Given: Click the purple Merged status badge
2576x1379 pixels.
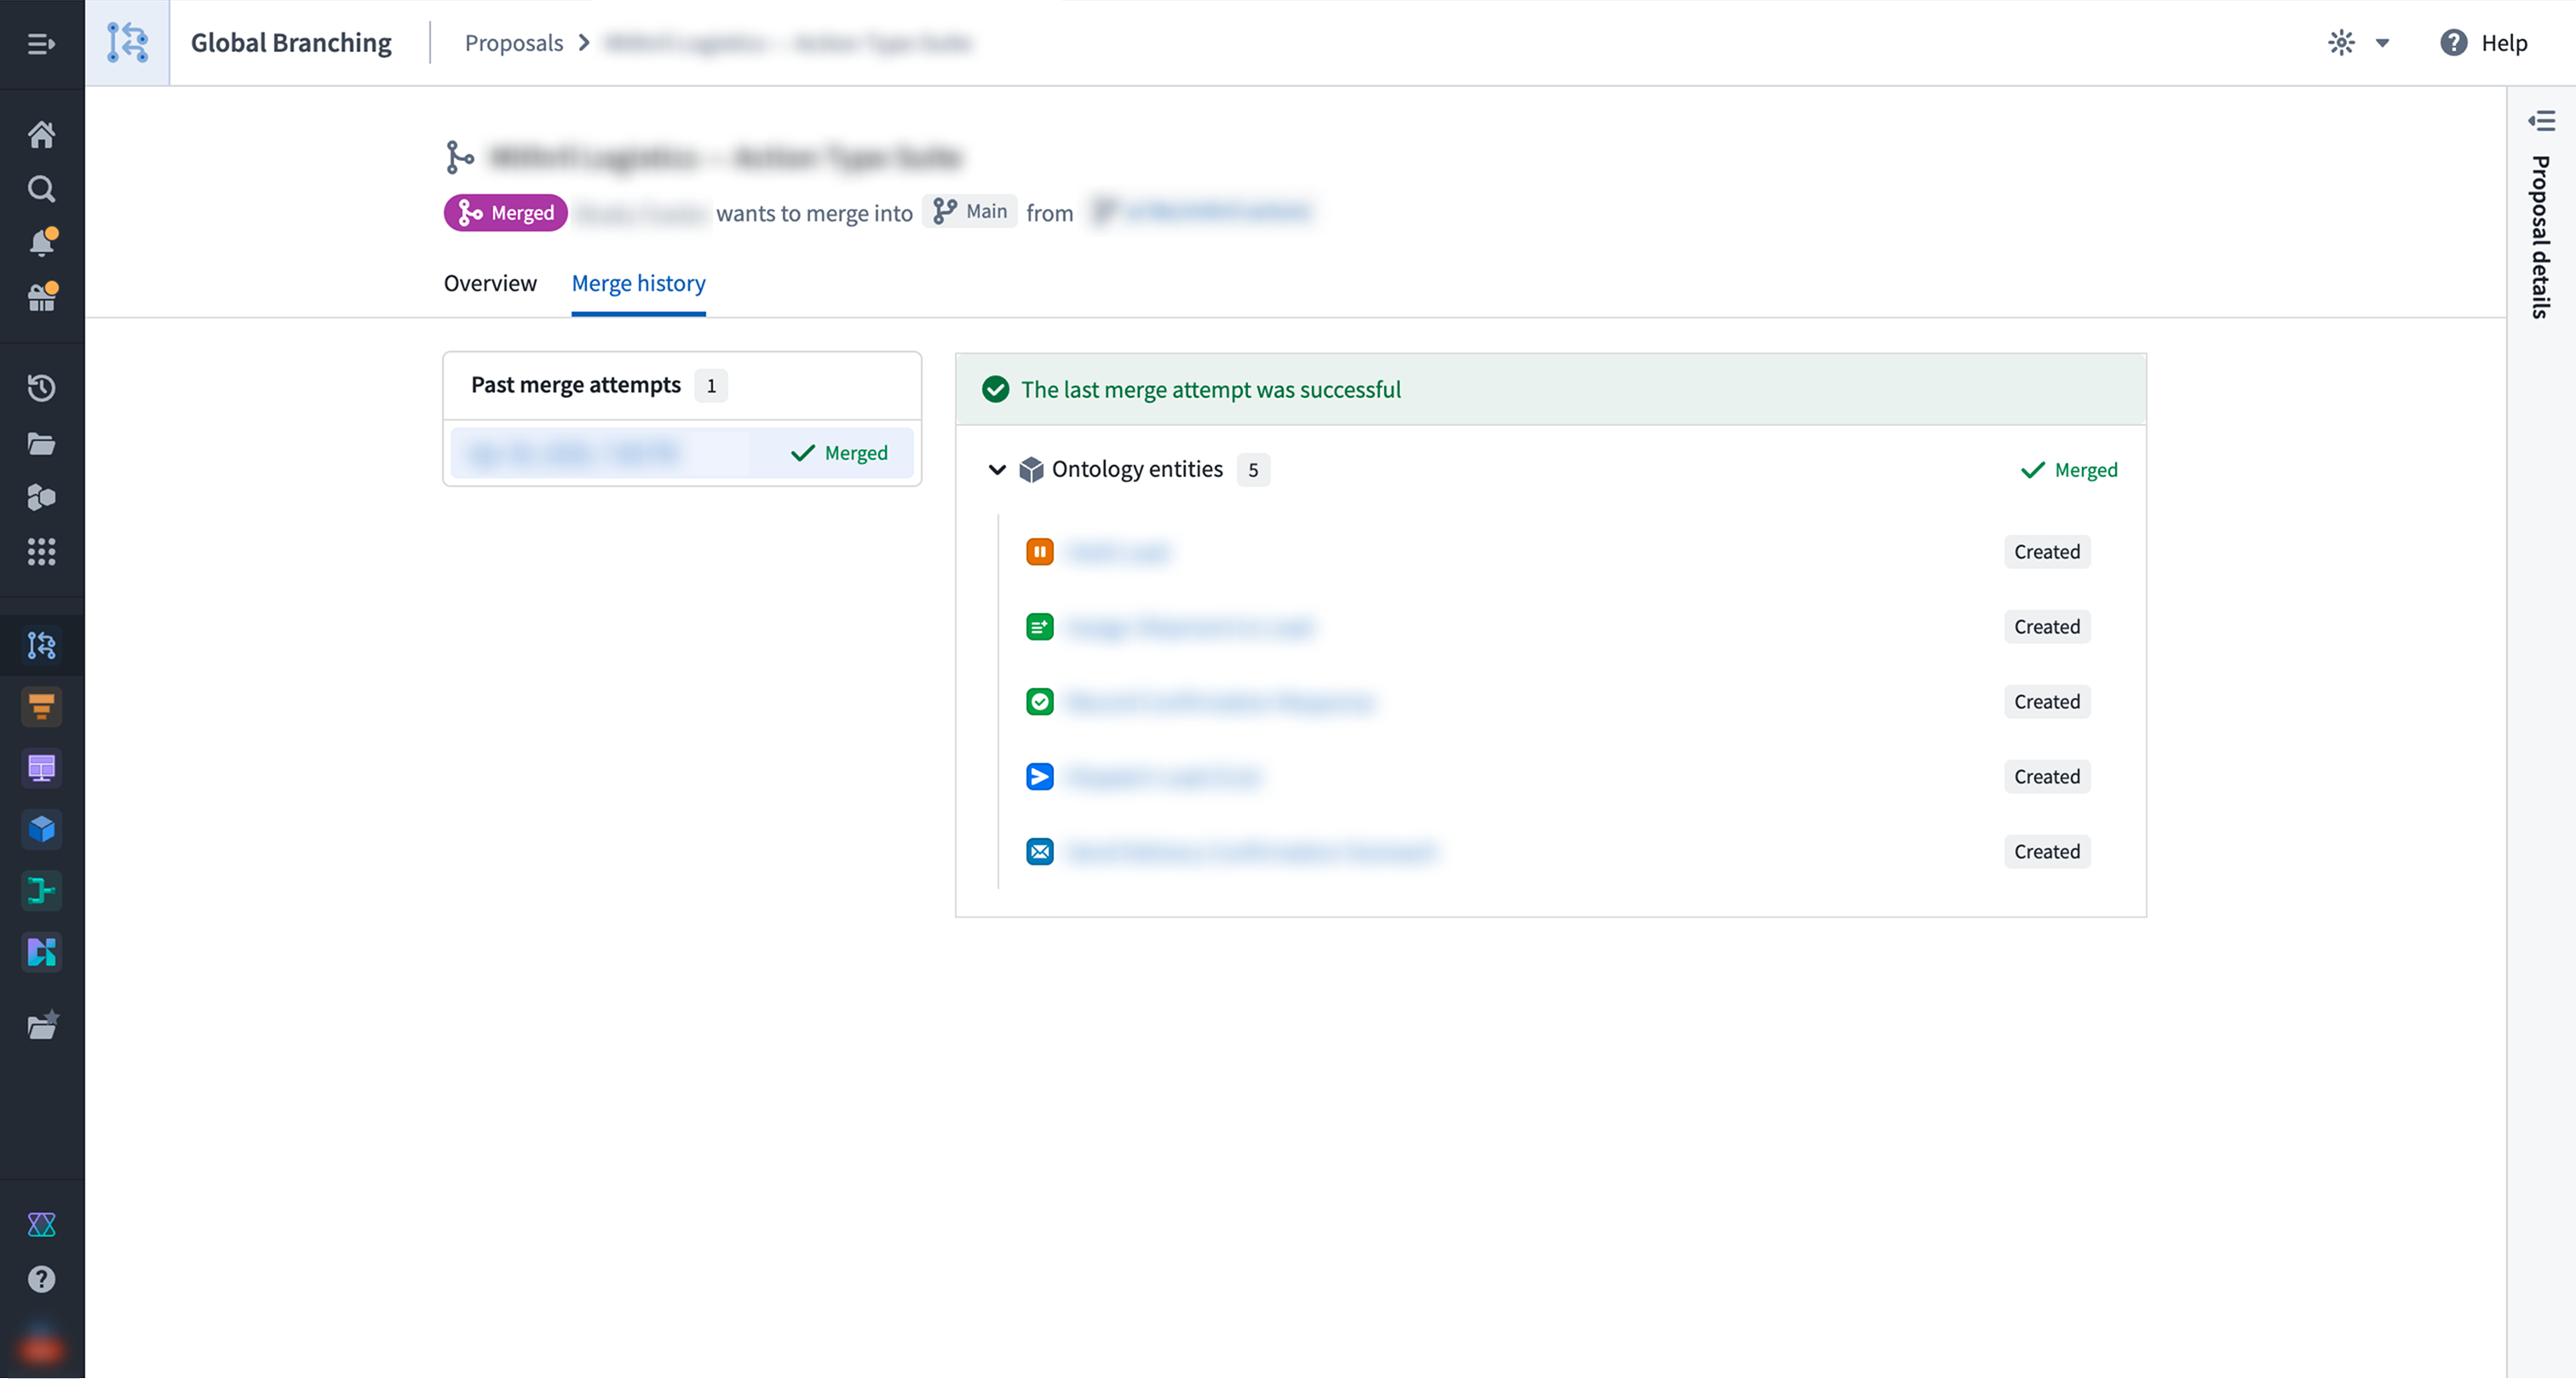Looking at the screenshot, I should click(506, 213).
